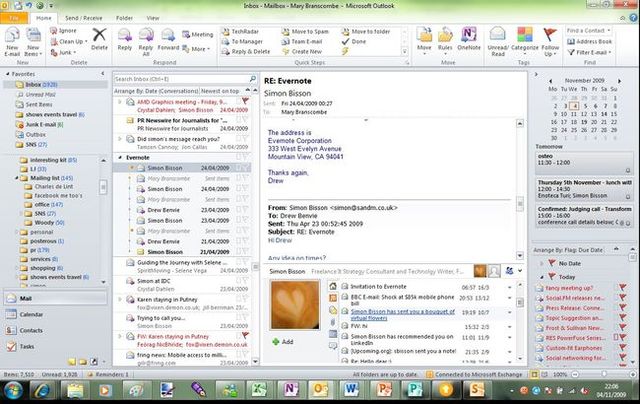Click the Meeting reply button
The image size is (640, 404).
[198, 34]
